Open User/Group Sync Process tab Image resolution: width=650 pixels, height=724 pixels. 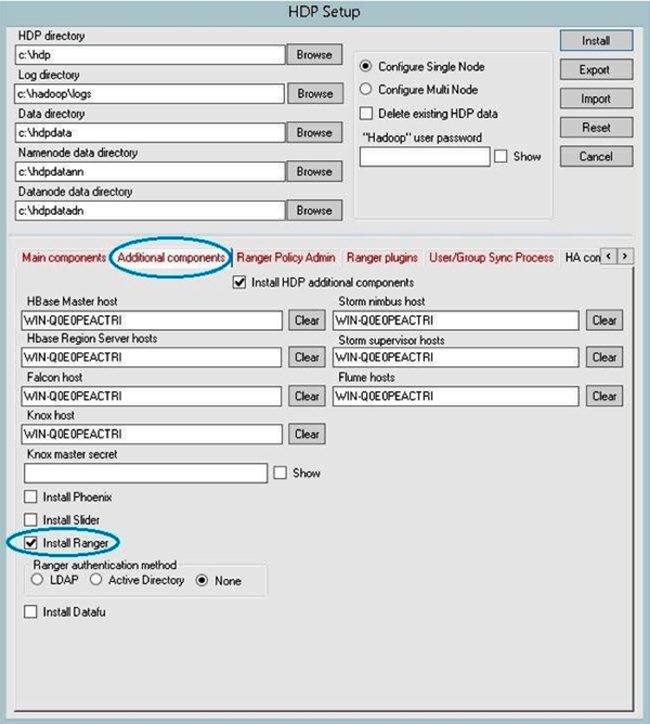[x=491, y=258]
